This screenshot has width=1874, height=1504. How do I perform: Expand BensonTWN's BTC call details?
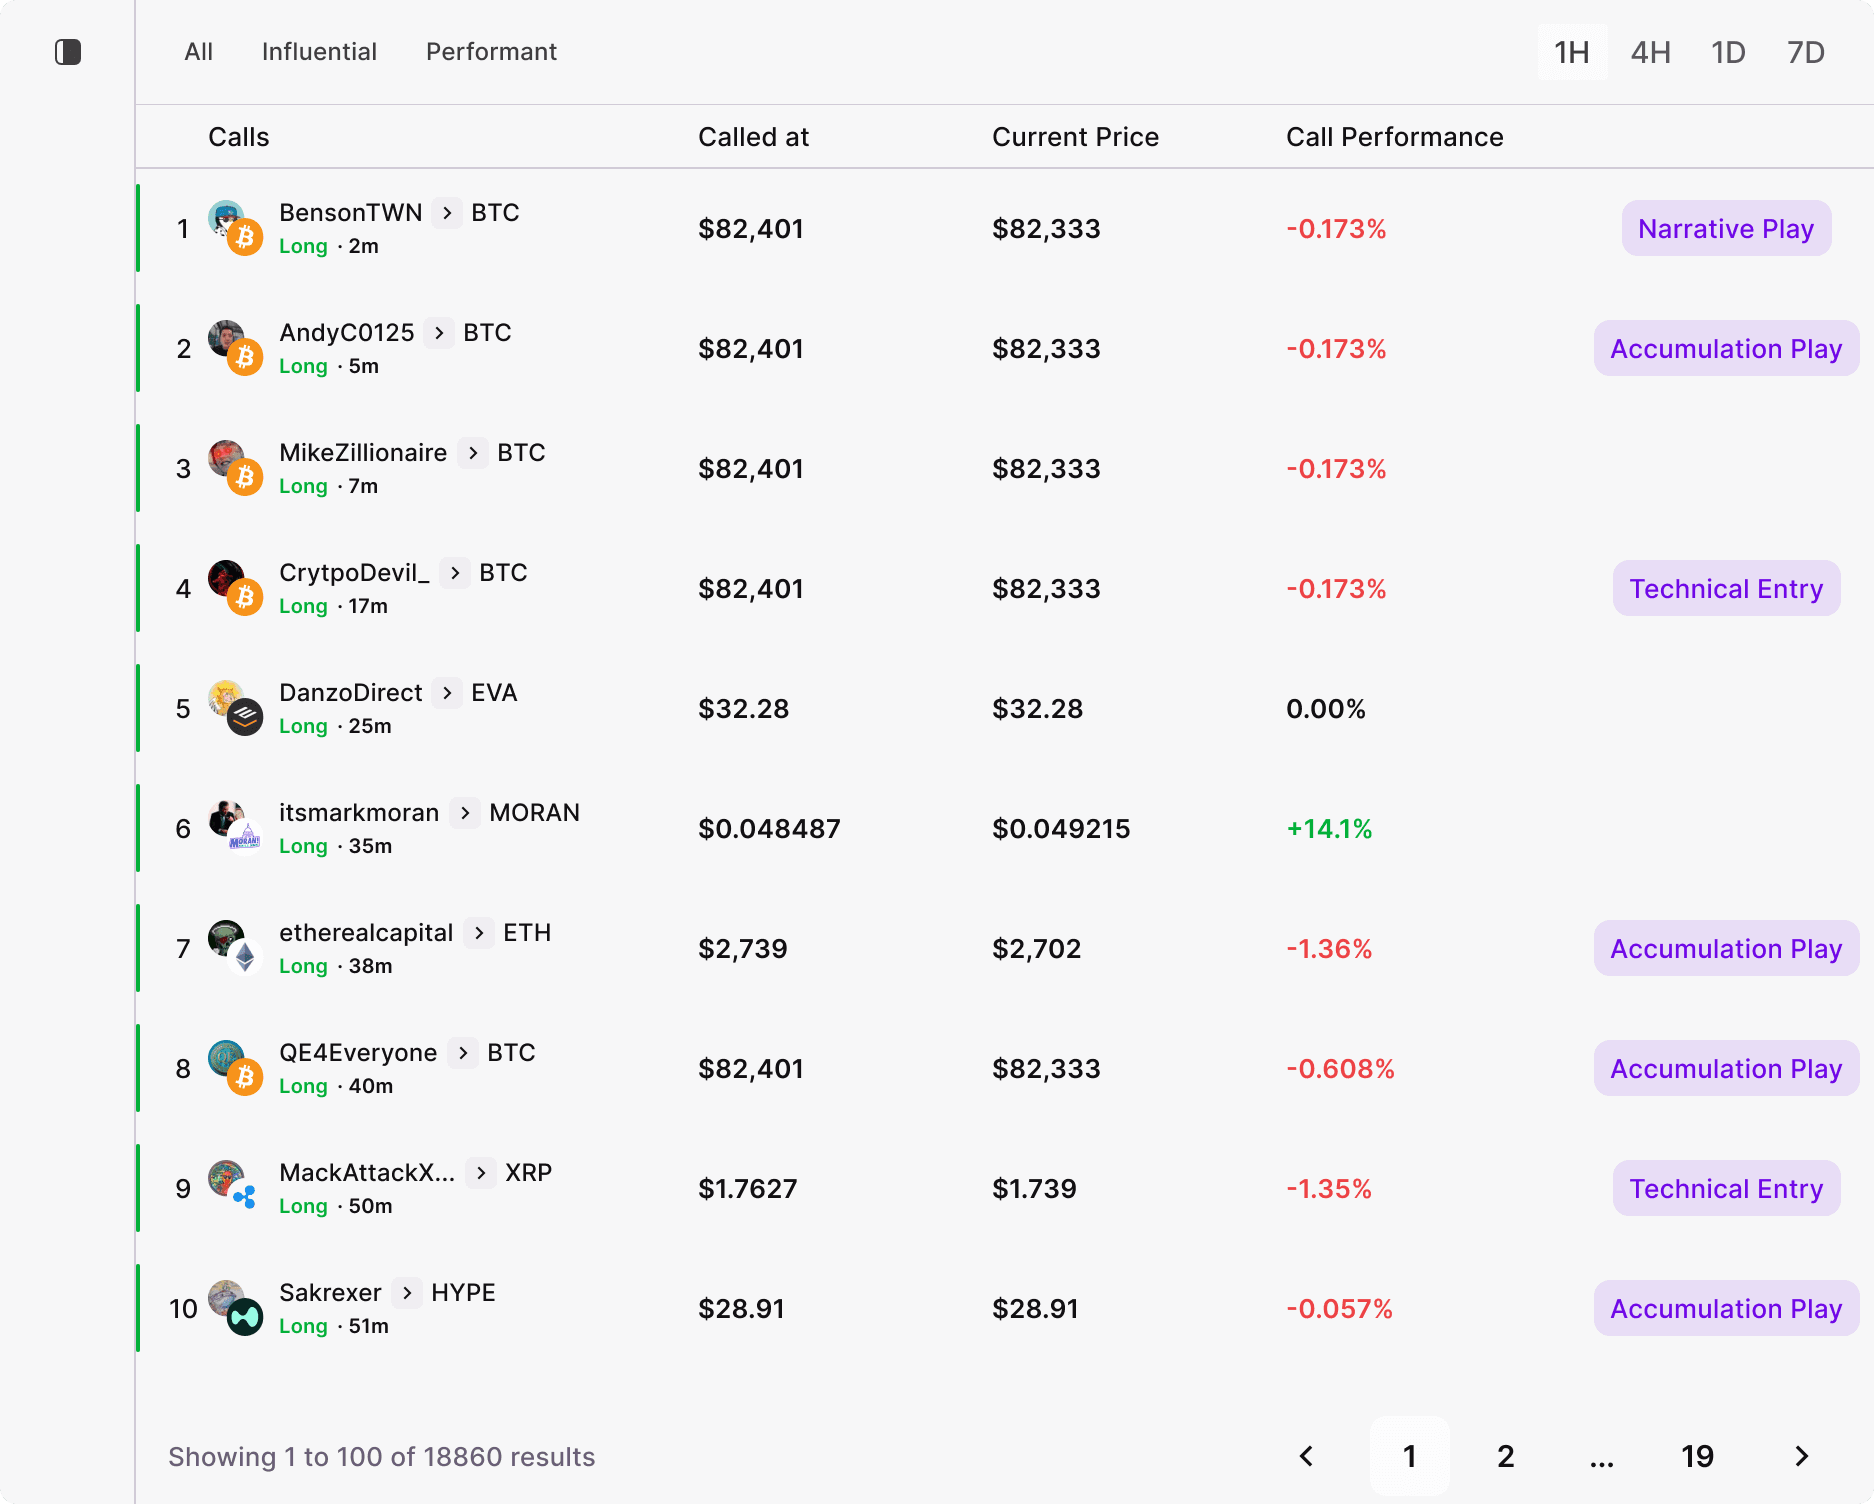tap(446, 213)
